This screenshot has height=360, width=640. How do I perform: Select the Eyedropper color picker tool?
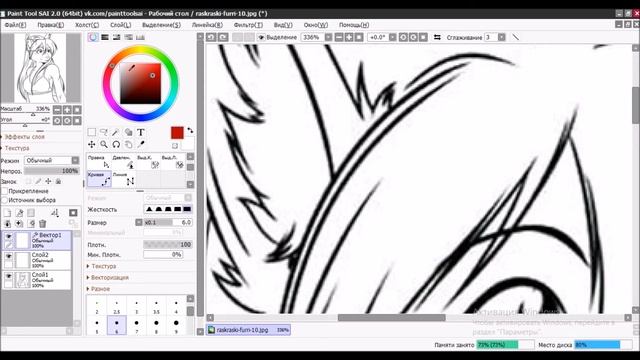(x=141, y=144)
